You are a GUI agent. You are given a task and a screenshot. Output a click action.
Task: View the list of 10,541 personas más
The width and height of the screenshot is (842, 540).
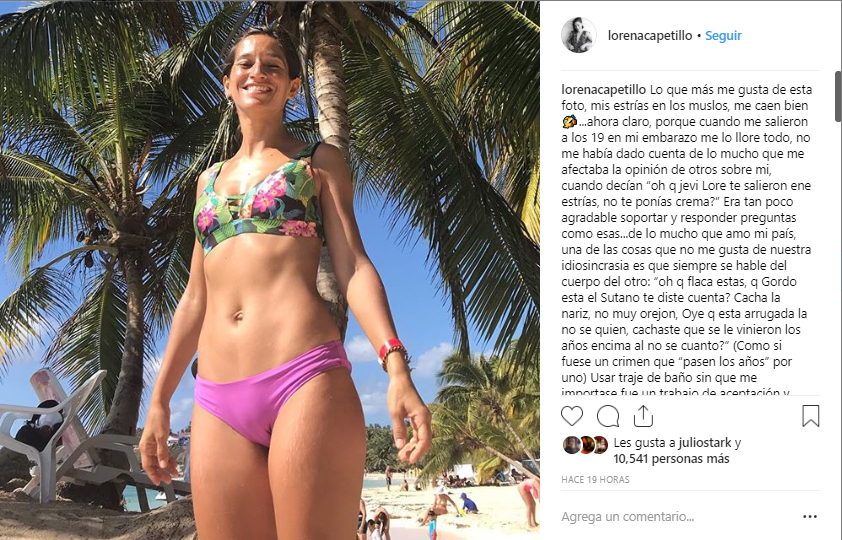(671, 459)
